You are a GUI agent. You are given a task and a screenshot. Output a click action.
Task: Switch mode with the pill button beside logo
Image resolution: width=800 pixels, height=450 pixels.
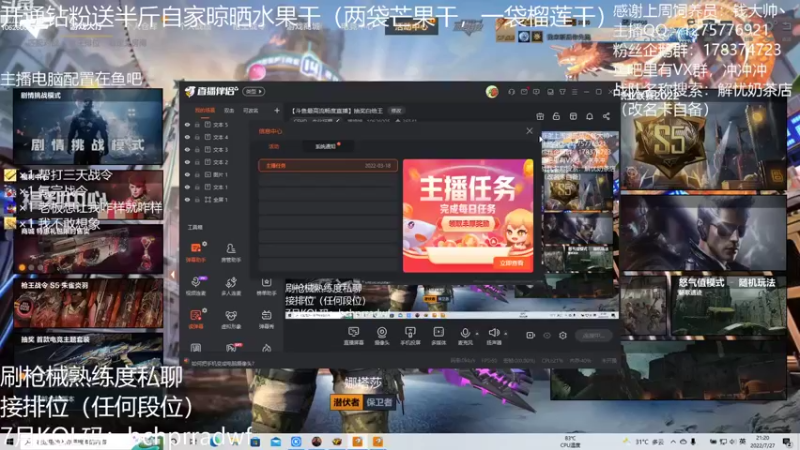(x=254, y=92)
